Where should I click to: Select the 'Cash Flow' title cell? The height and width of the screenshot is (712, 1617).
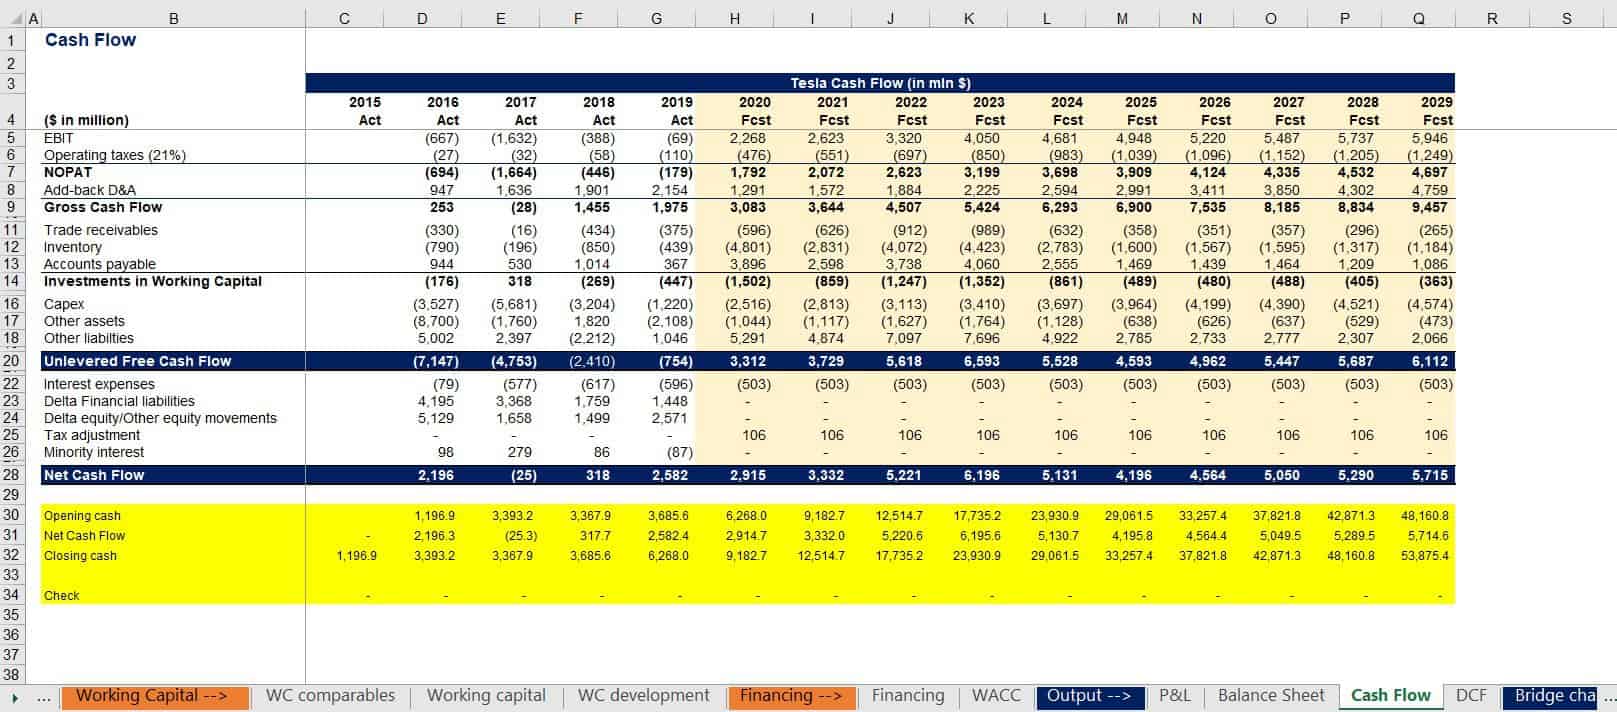(x=90, y=40)
